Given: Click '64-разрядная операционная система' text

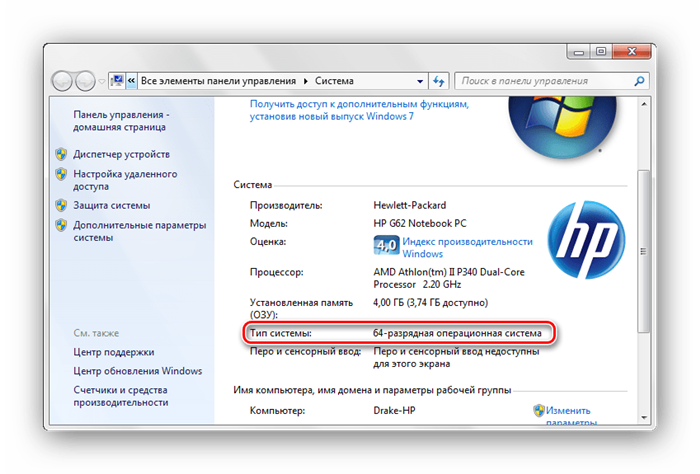Looking at the screenshot, I should click(458, 333).
